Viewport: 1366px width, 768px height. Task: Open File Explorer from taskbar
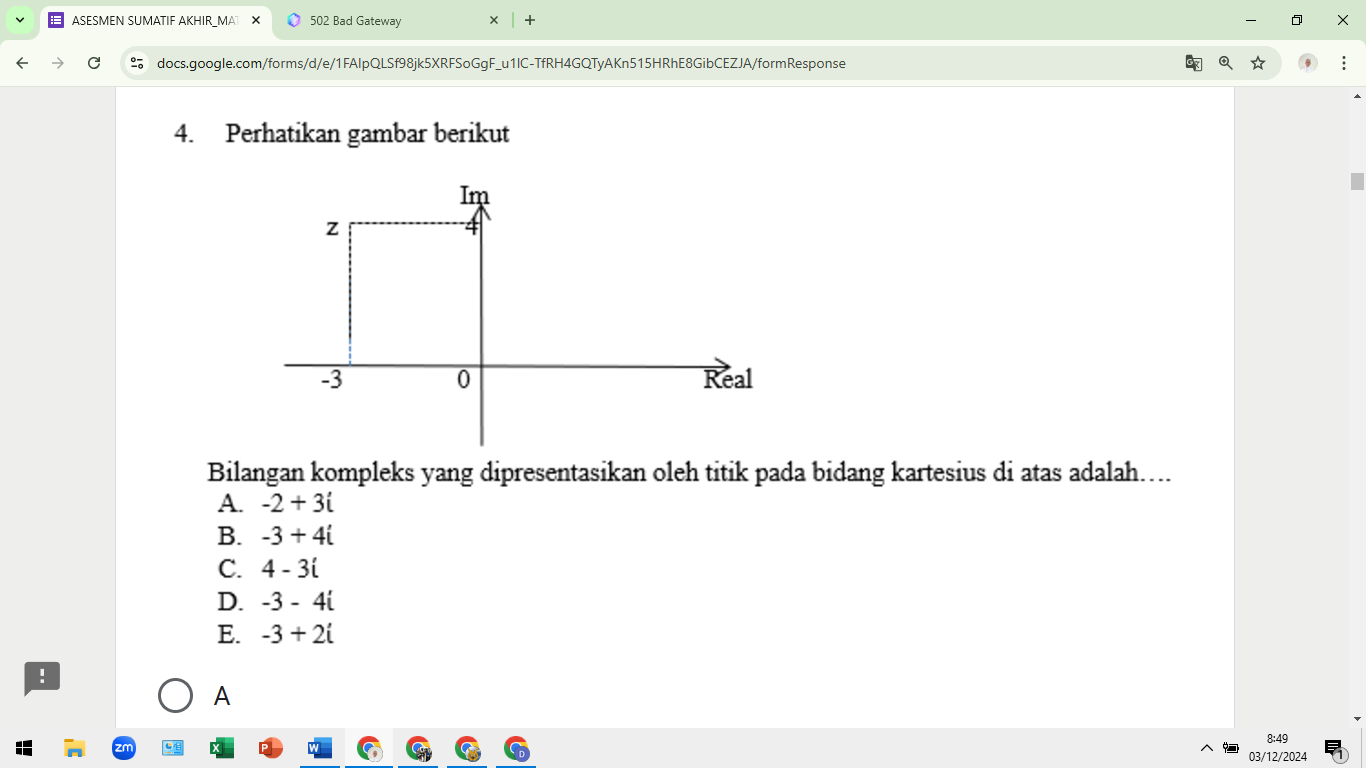[75, 748]
